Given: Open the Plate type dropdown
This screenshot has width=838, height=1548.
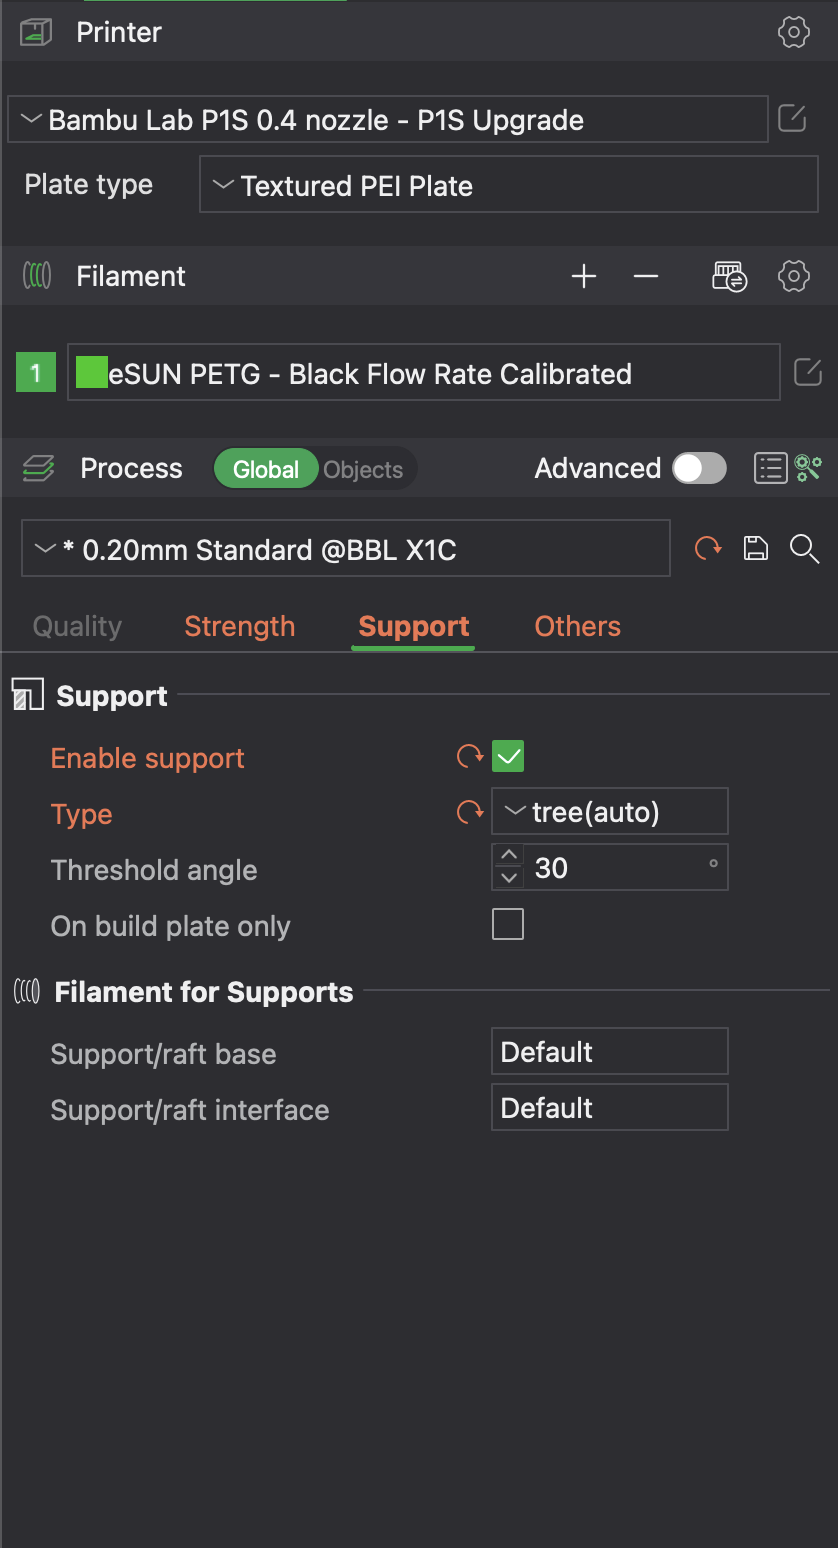Looking at the screenshot, I should 508,185.
